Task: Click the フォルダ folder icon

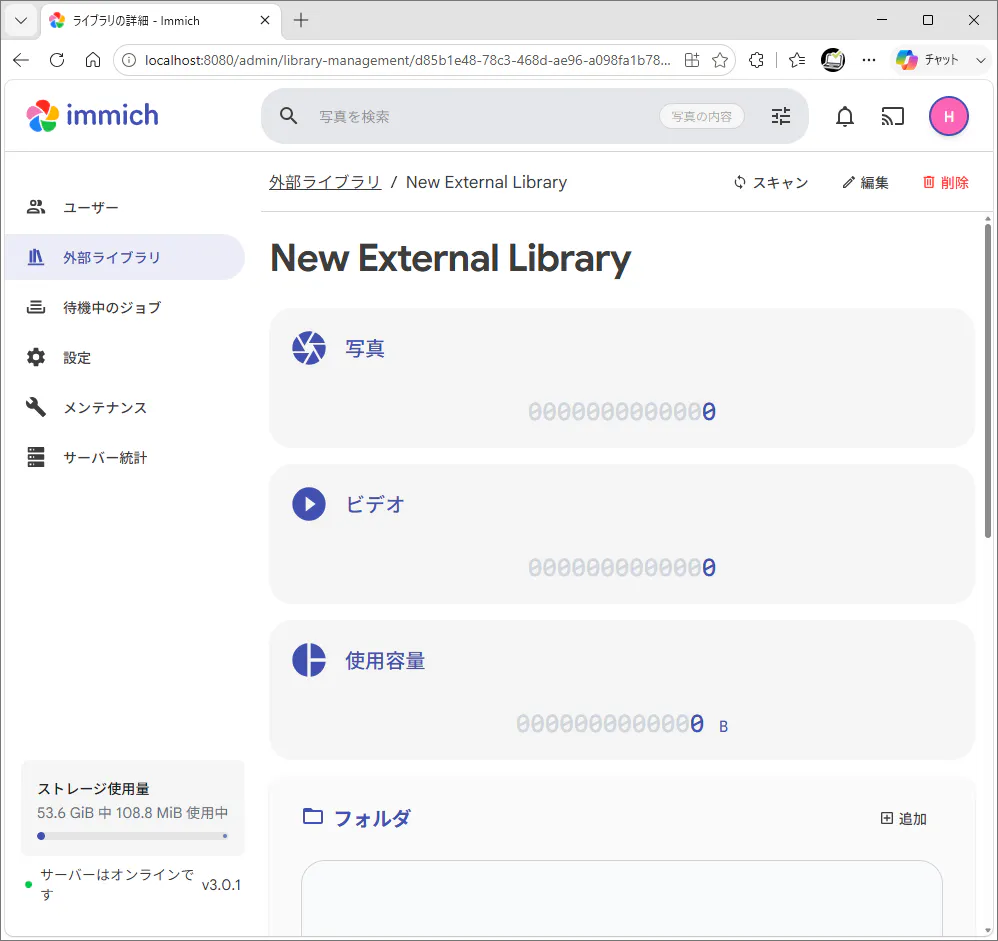Action: (313, 816)
